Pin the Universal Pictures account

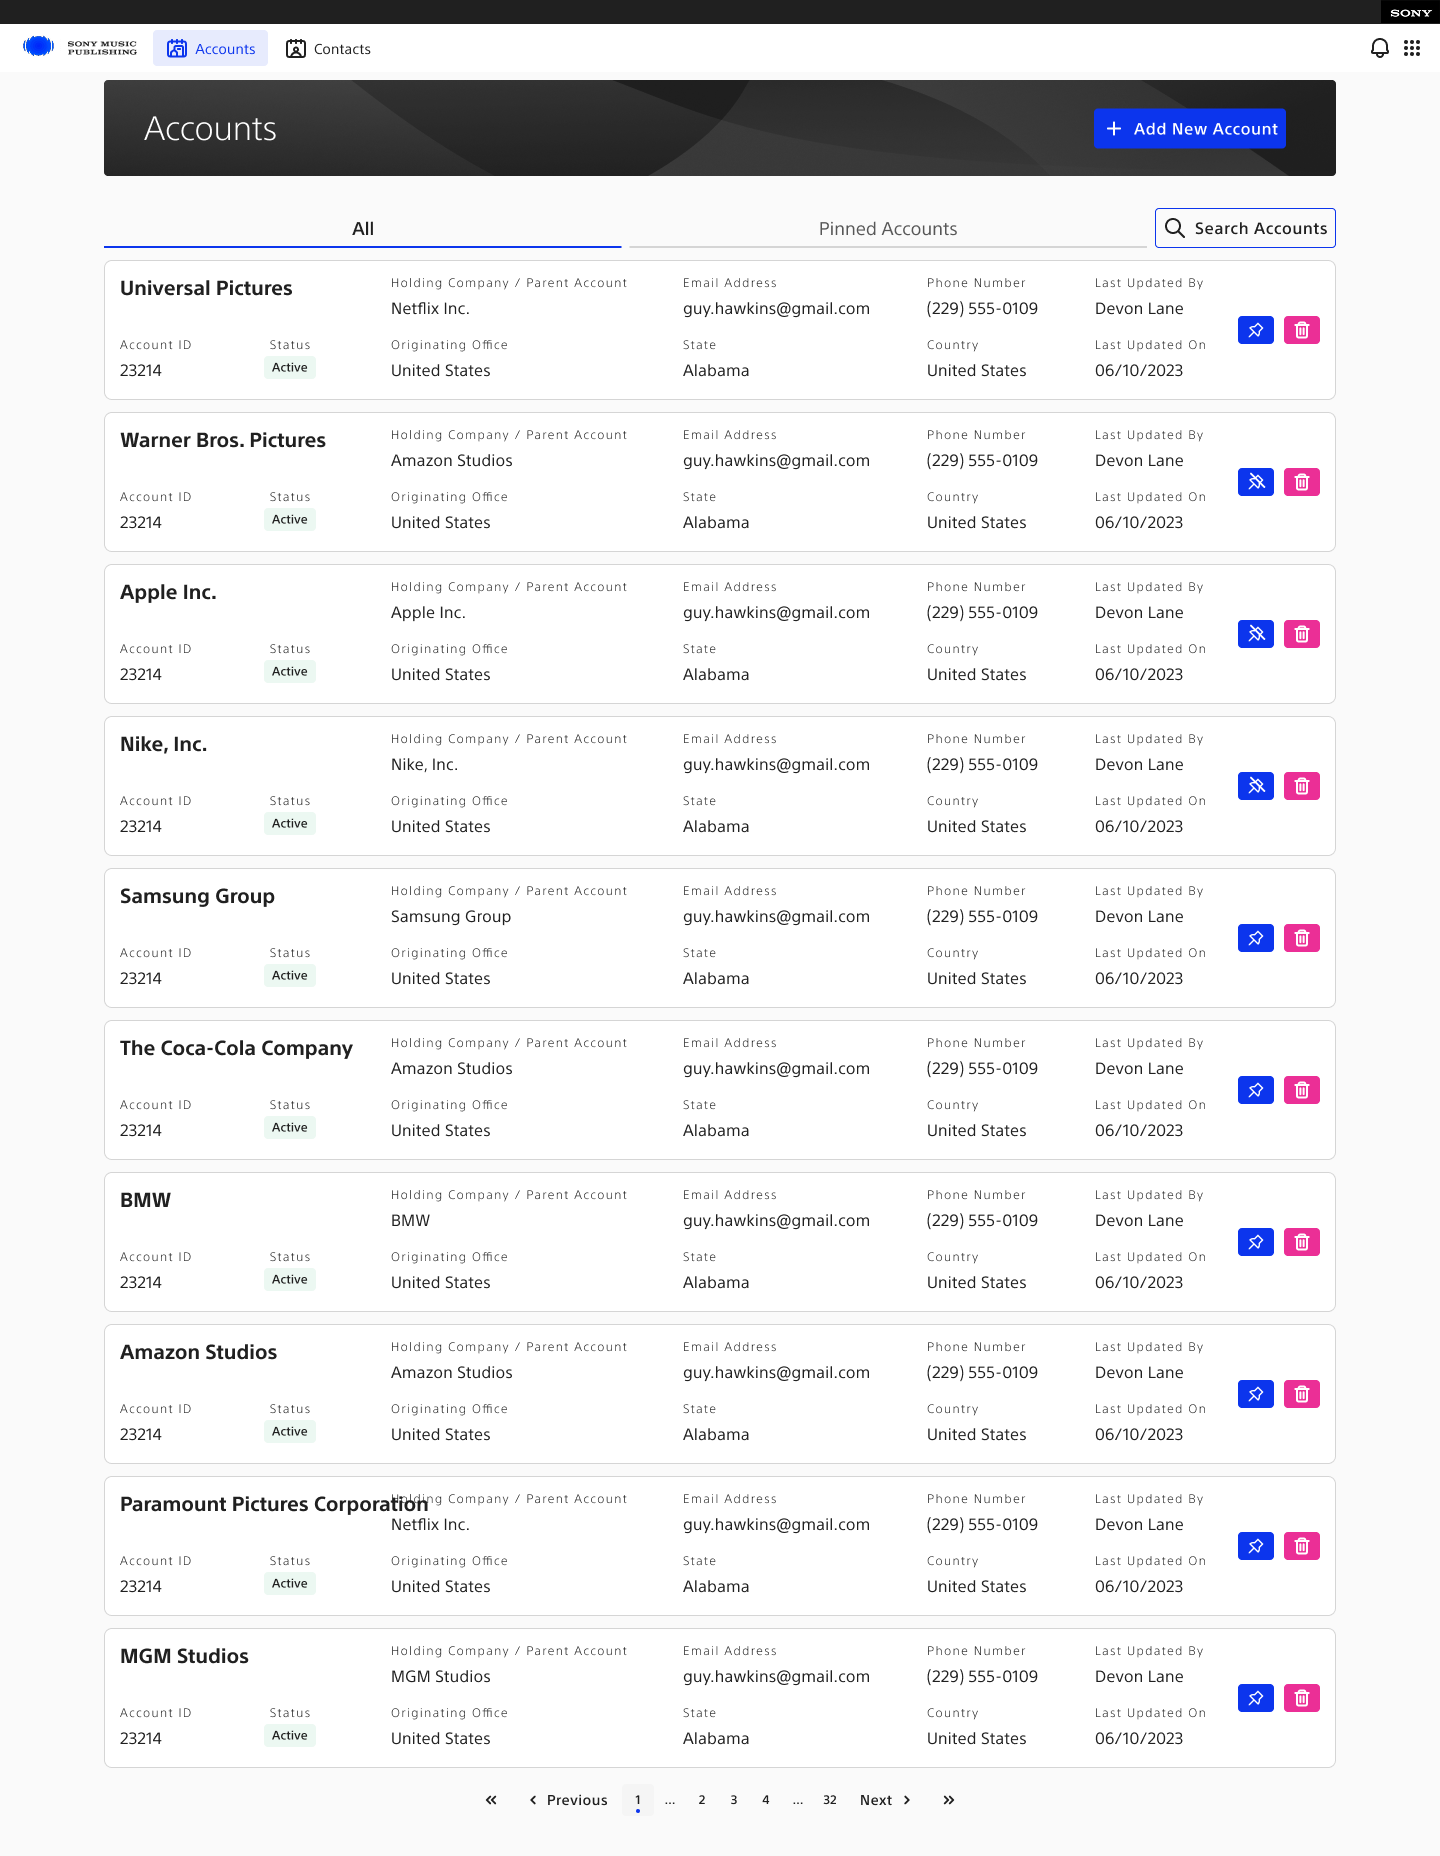1256,330
